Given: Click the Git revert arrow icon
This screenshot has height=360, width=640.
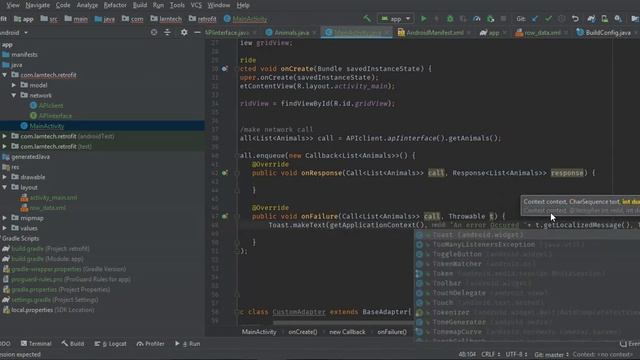Looking at the screenshot, I should click(x=575, y=19).
